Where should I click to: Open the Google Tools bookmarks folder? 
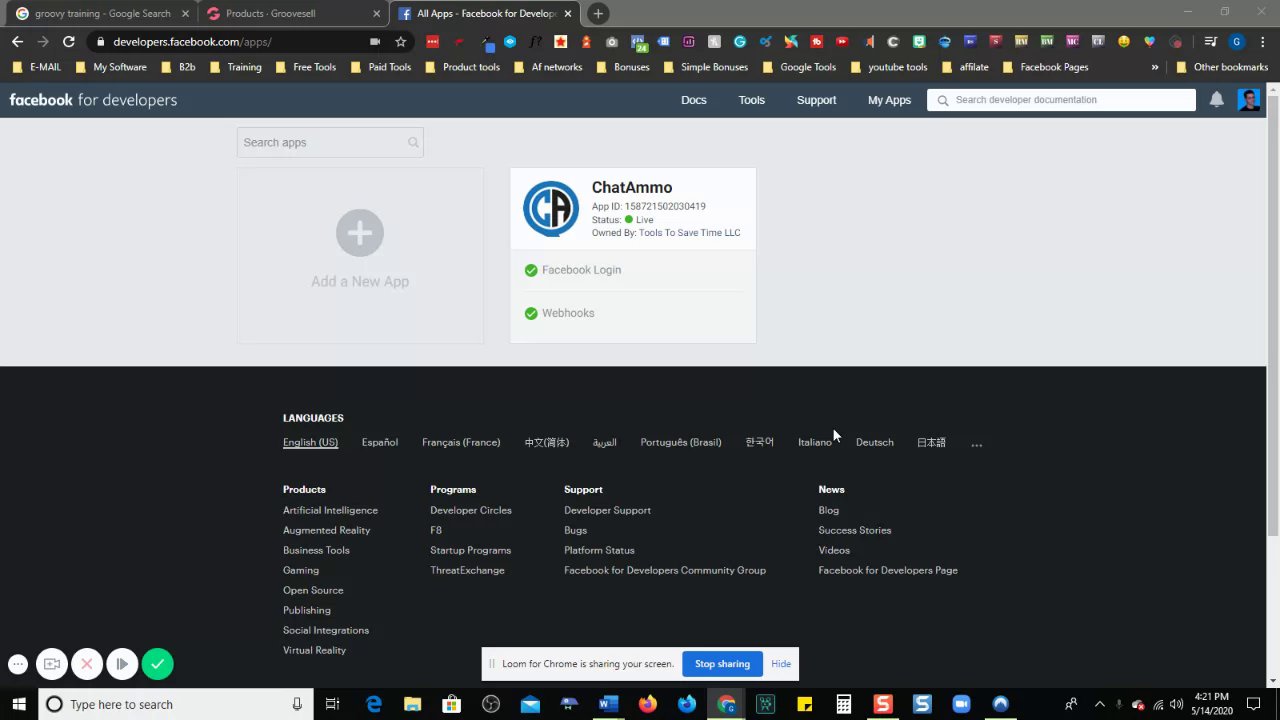[799, 67]
